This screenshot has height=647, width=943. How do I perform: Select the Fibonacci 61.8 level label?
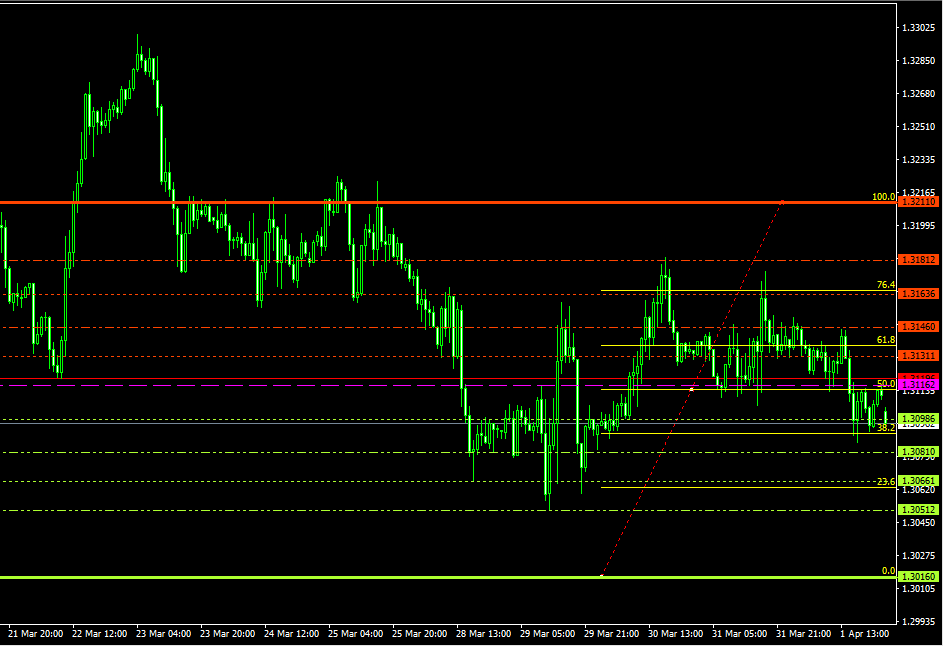(x=886, y=340)
